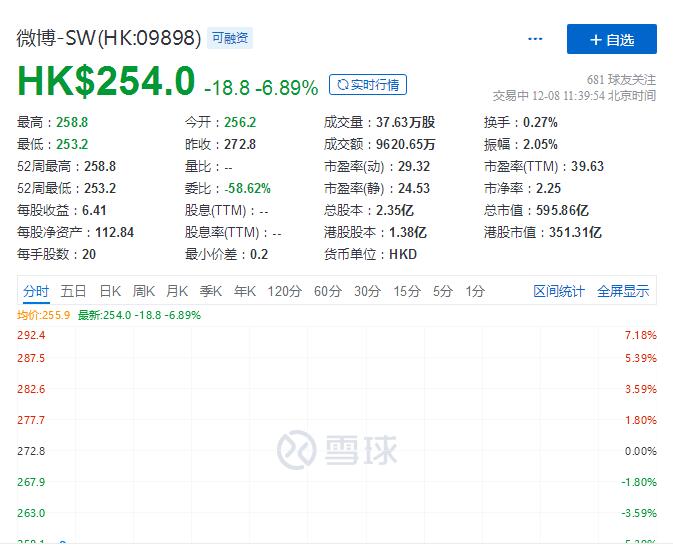Click the 成交量 value 37.63万股
The image size is (673, 559).
pyautogui.click(x=406, y=122)
